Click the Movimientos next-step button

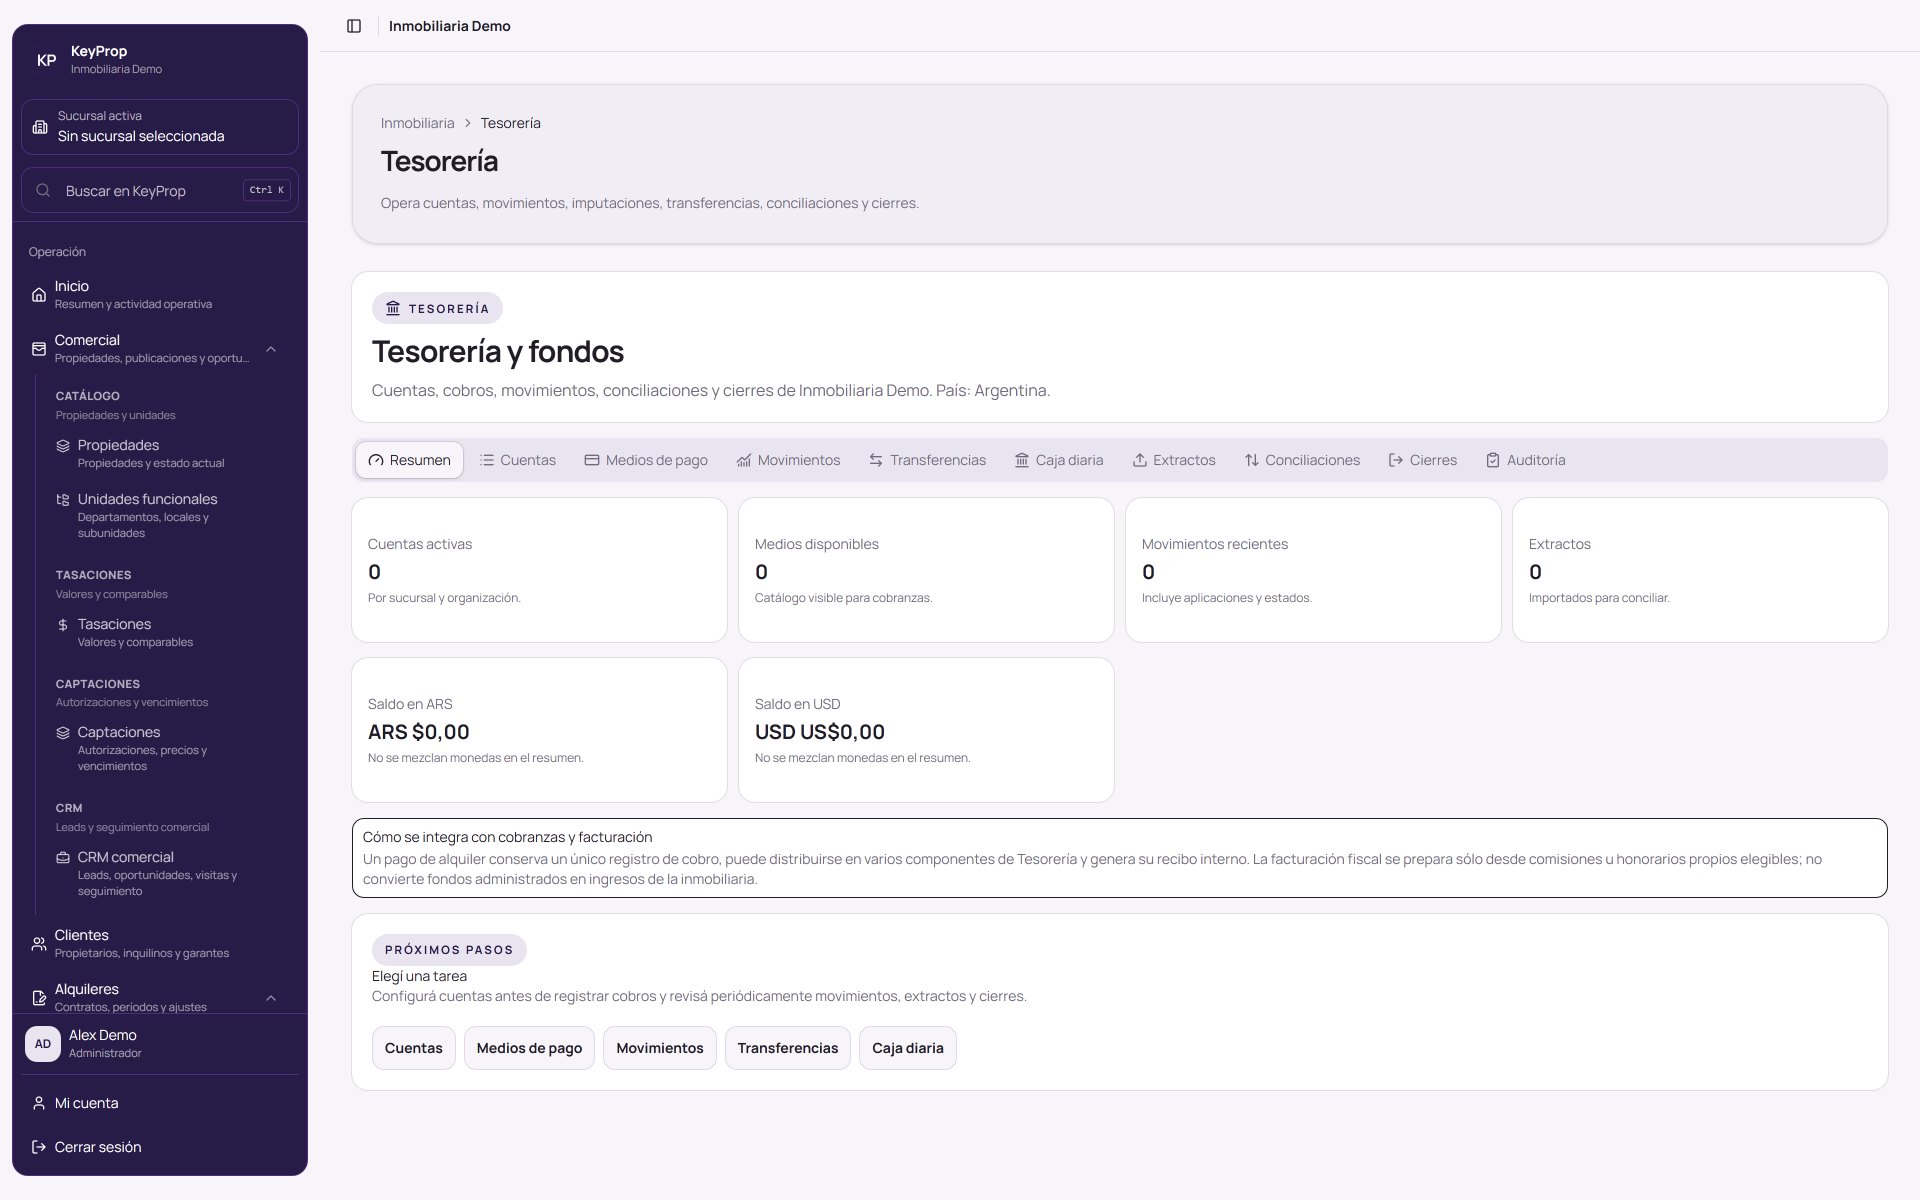coord(660,1048)
